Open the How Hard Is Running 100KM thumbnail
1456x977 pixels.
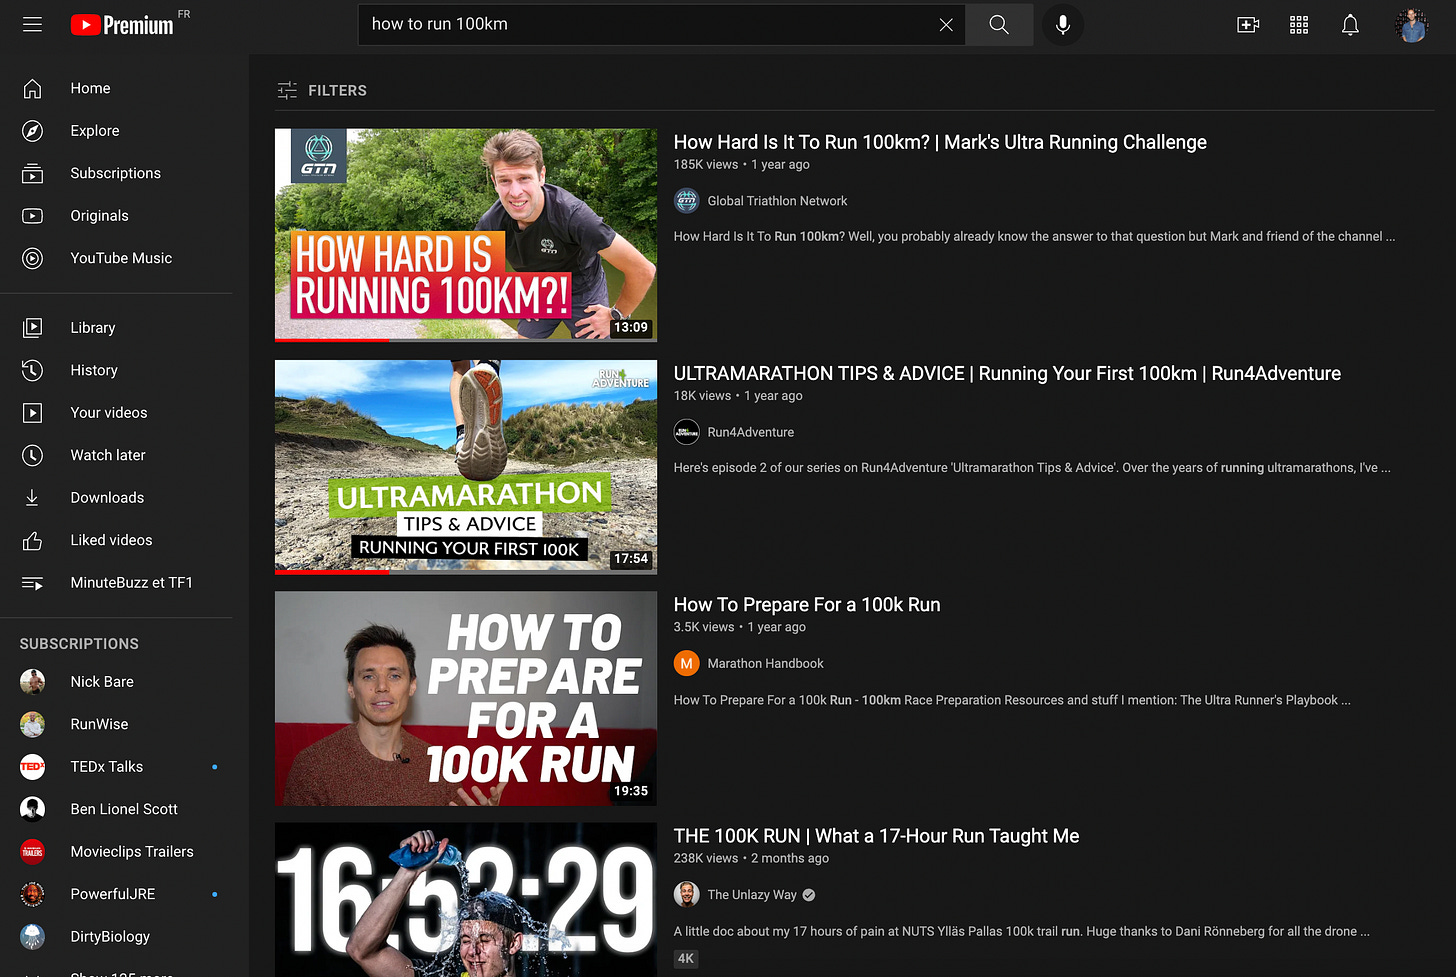[x=466, y=235]
